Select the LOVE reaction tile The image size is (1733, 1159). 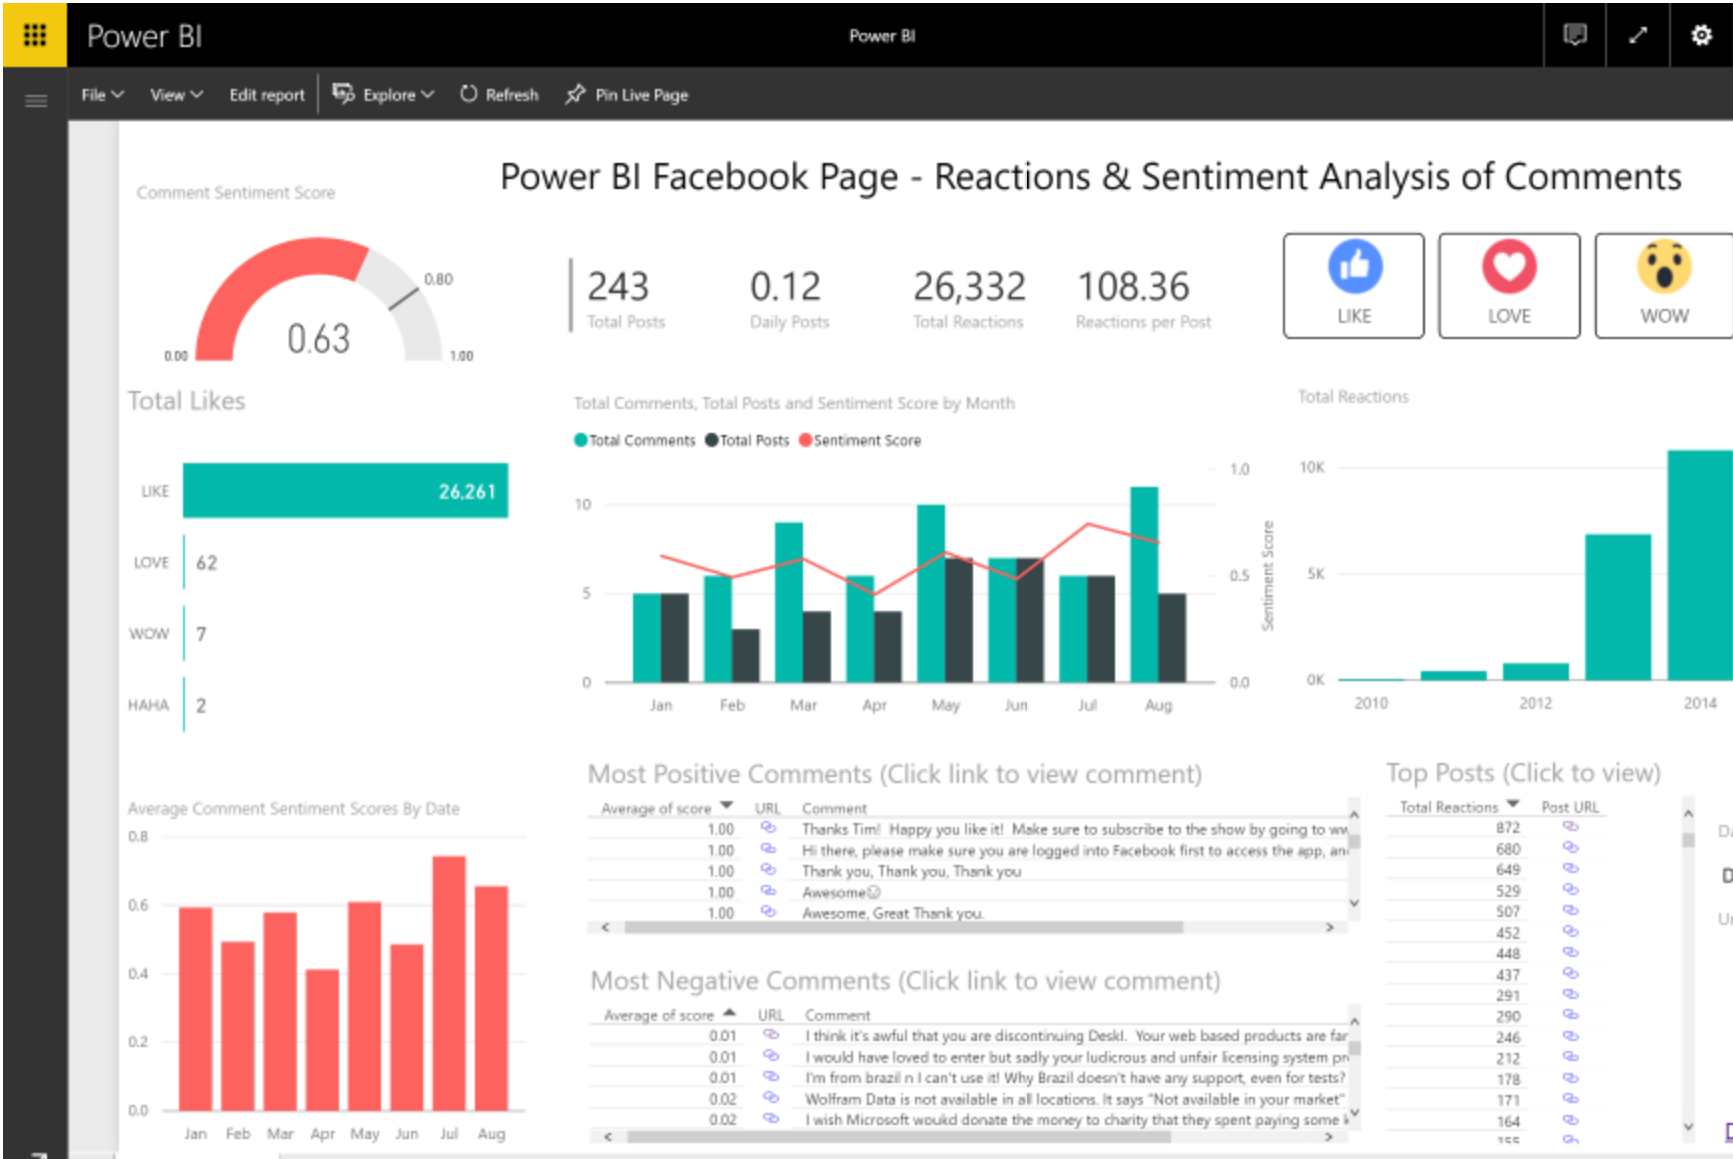point(1509,286)
